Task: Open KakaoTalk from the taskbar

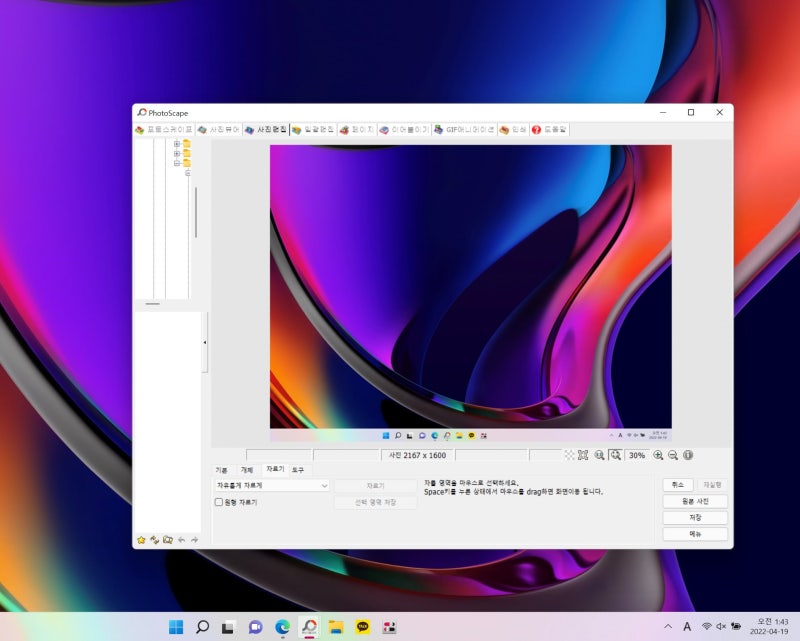Action: tap(363, 627)
